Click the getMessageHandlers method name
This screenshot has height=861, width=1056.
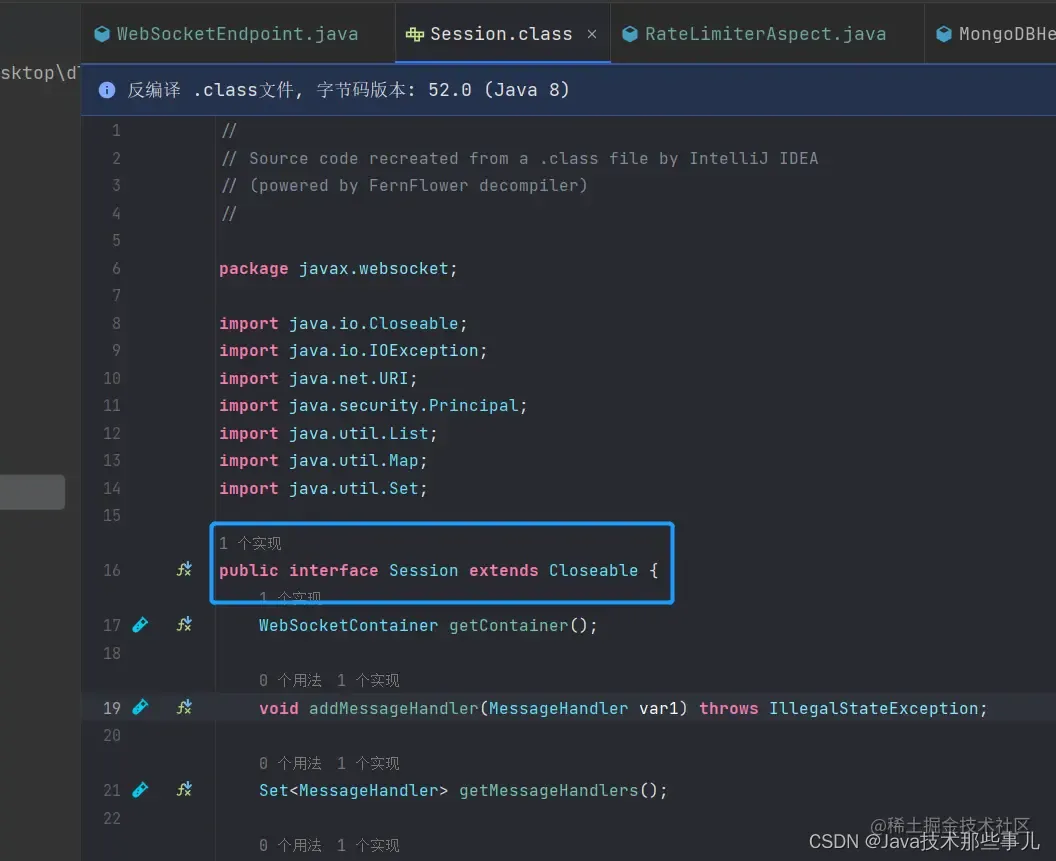tap(548, 790)
